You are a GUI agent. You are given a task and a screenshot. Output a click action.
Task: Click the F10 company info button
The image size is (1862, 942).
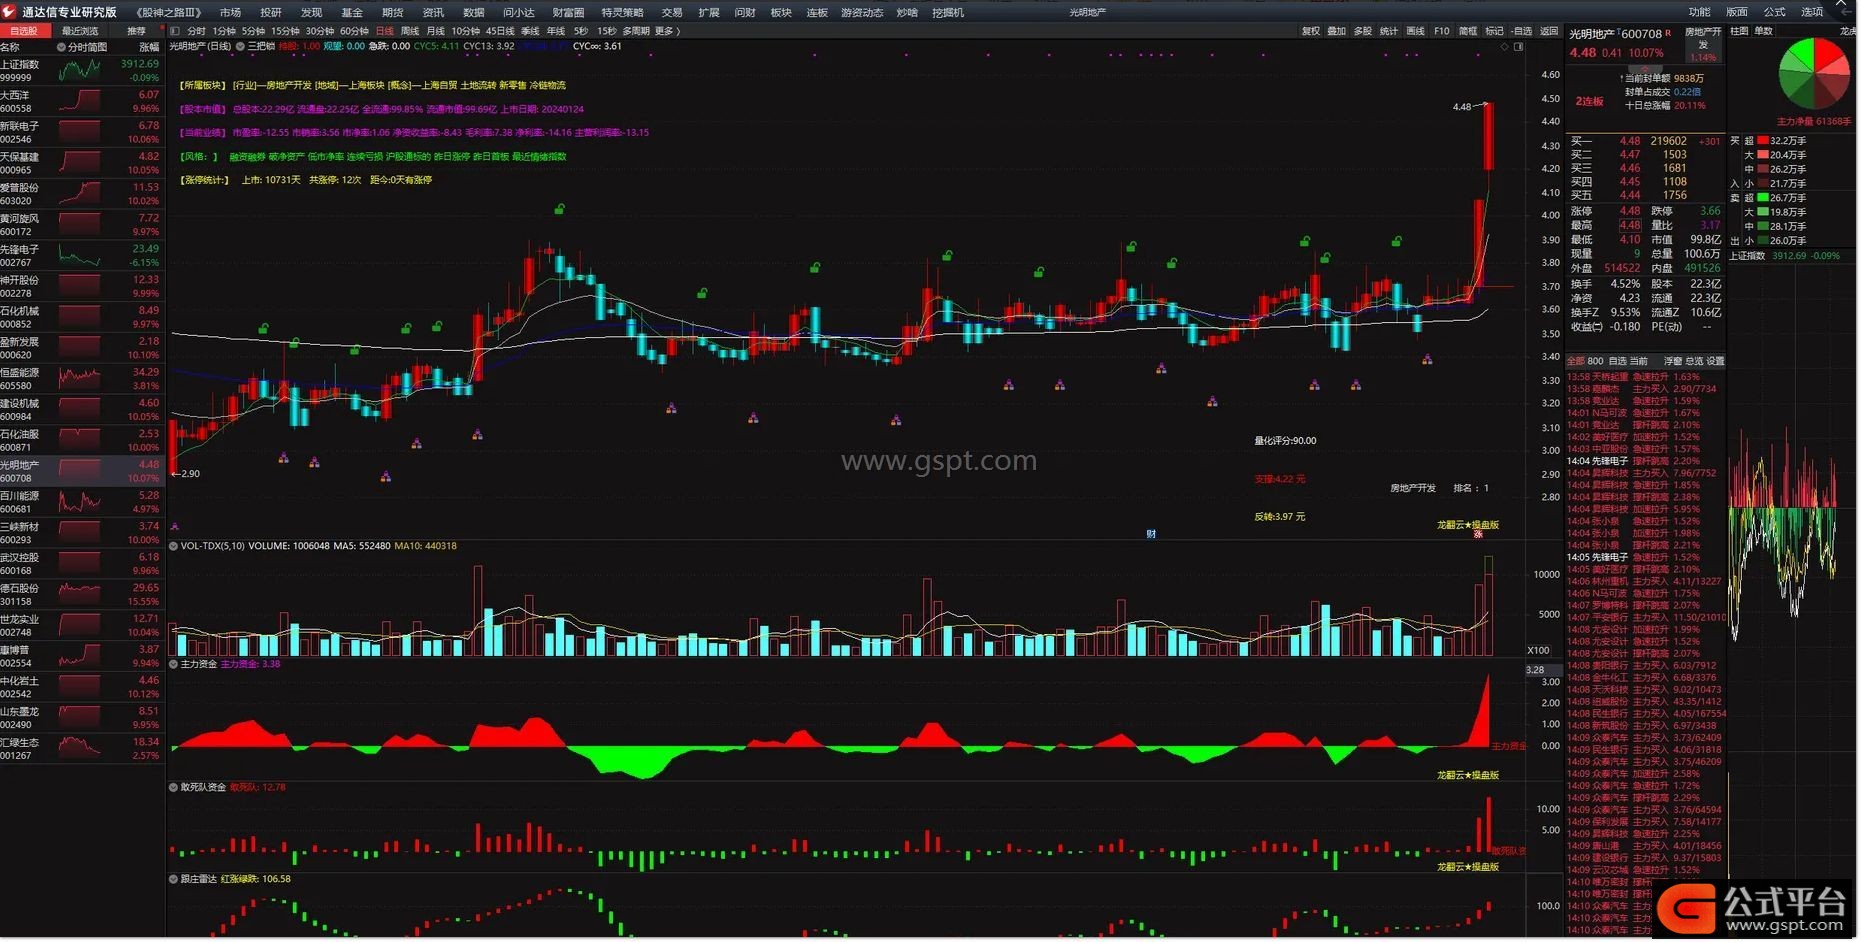(1441, 31)
